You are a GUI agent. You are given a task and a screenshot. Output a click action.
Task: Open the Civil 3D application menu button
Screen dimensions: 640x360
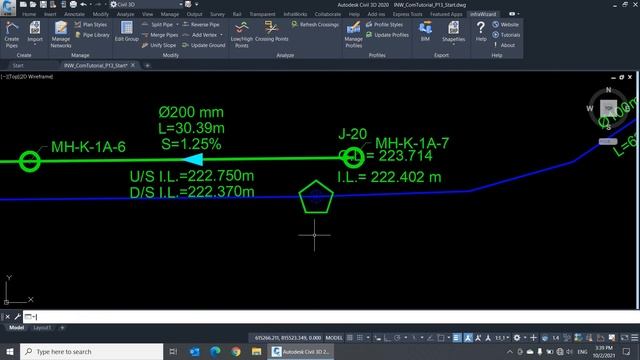point(7,7)
